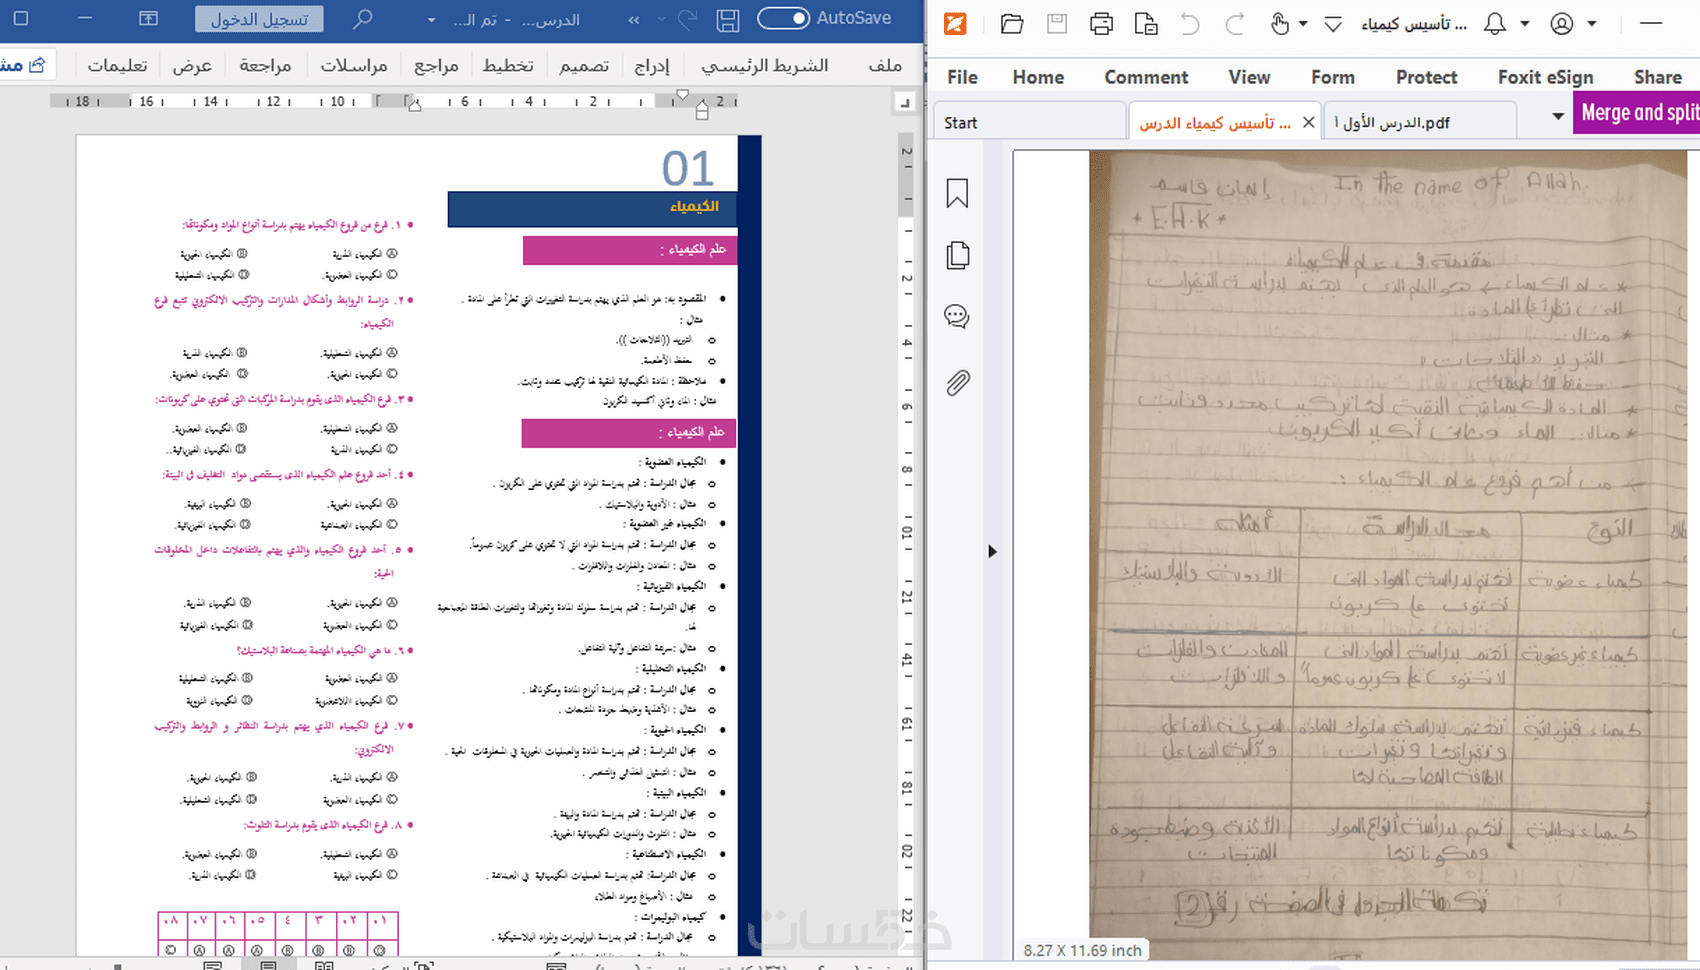The image size is (1700, 970).
Task: Click the Create PDF from file icon
Action: coord(1146,23)
